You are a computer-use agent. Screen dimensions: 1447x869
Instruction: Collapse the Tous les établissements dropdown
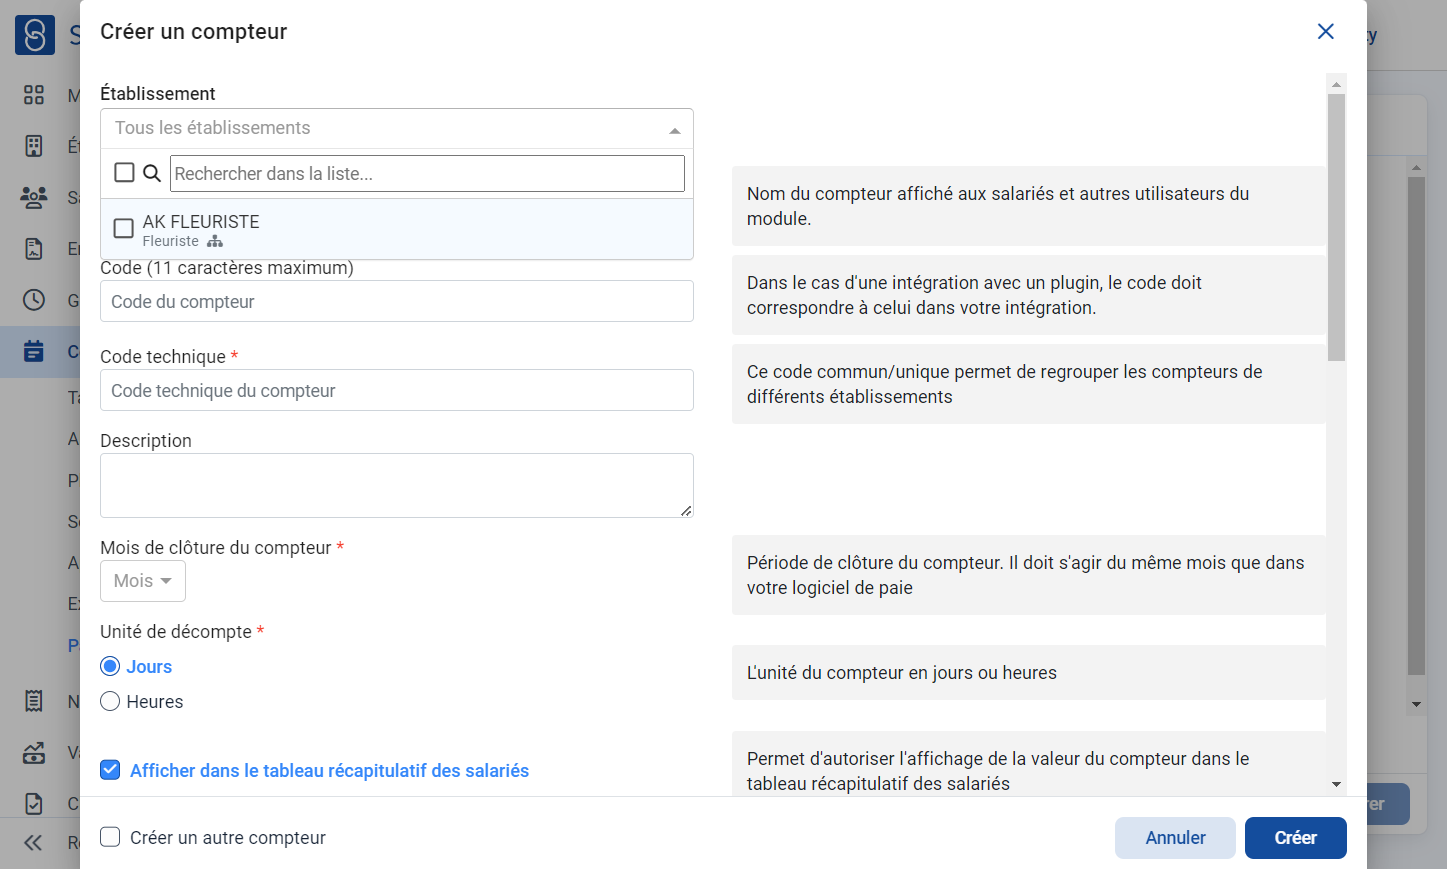[x=397, y=128]
